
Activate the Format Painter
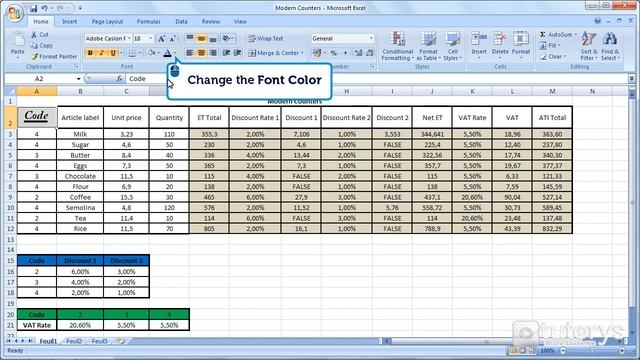click(x=54, y=56)
